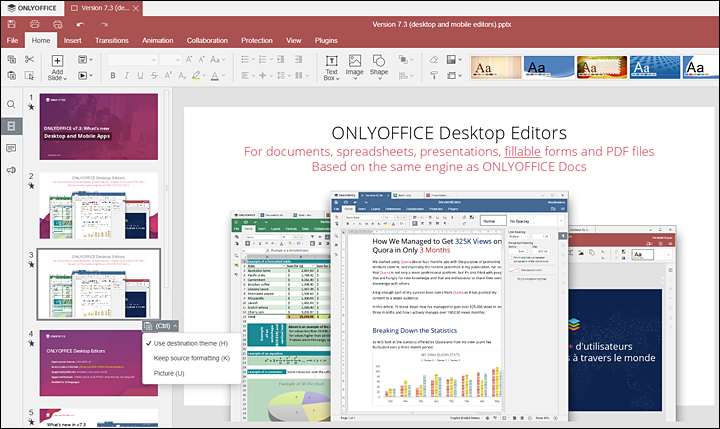Open the File menu
The height and width of the screenshot is (429, 720).
[12, 40]
